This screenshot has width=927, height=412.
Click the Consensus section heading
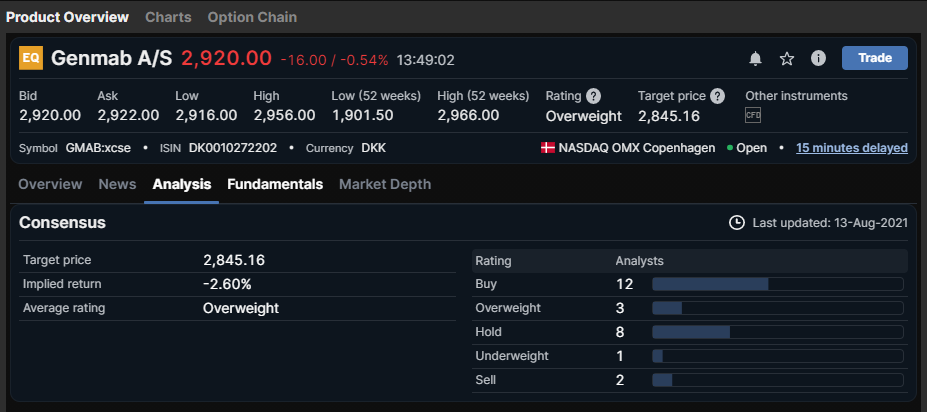click(63, 223)
